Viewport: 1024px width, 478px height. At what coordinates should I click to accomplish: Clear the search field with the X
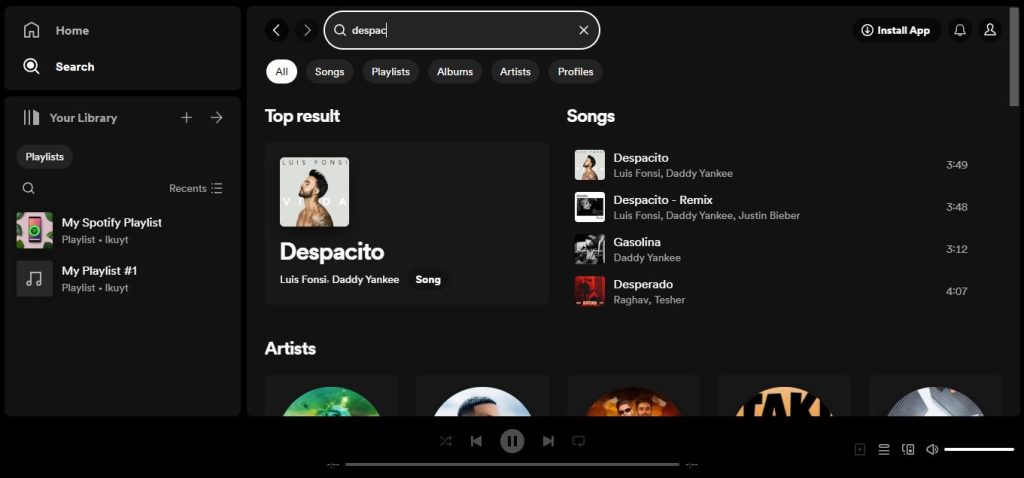(x=584, y=30)
